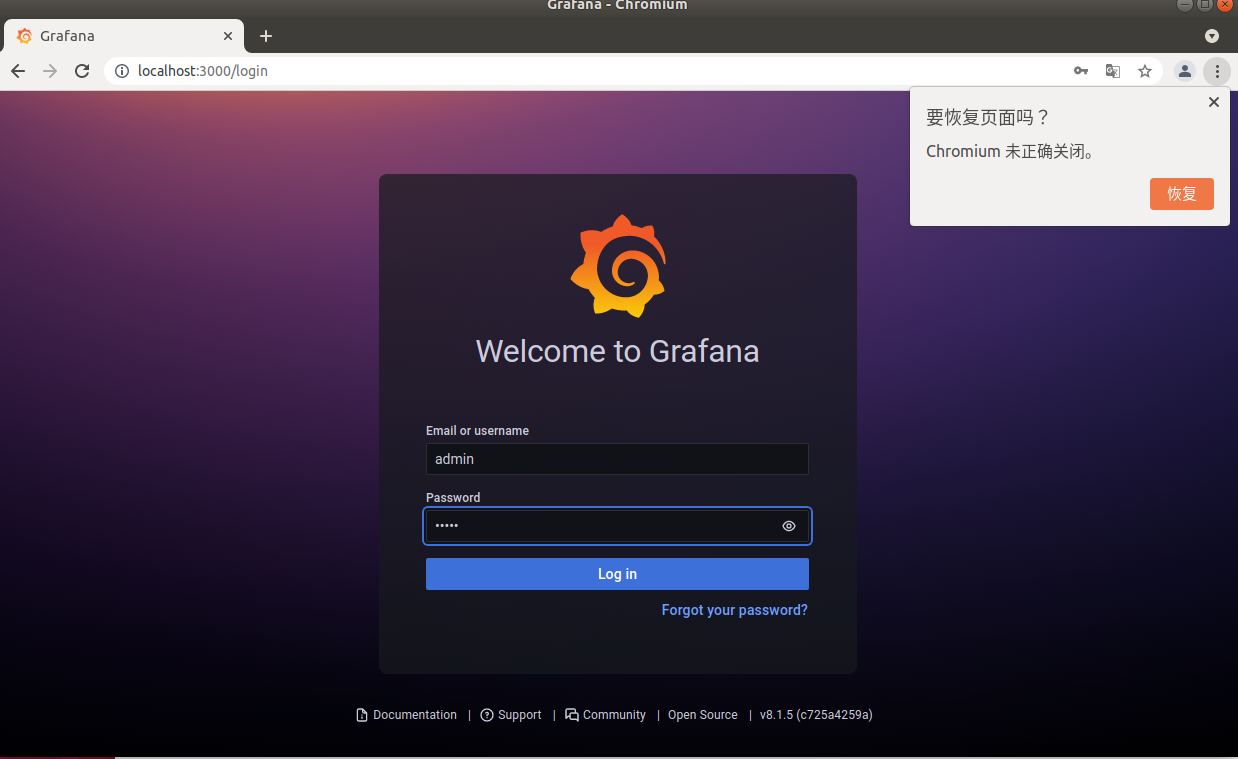1238x759 pixels.
Task: Click the site information icon in address bar
Action: pos(122,71)
